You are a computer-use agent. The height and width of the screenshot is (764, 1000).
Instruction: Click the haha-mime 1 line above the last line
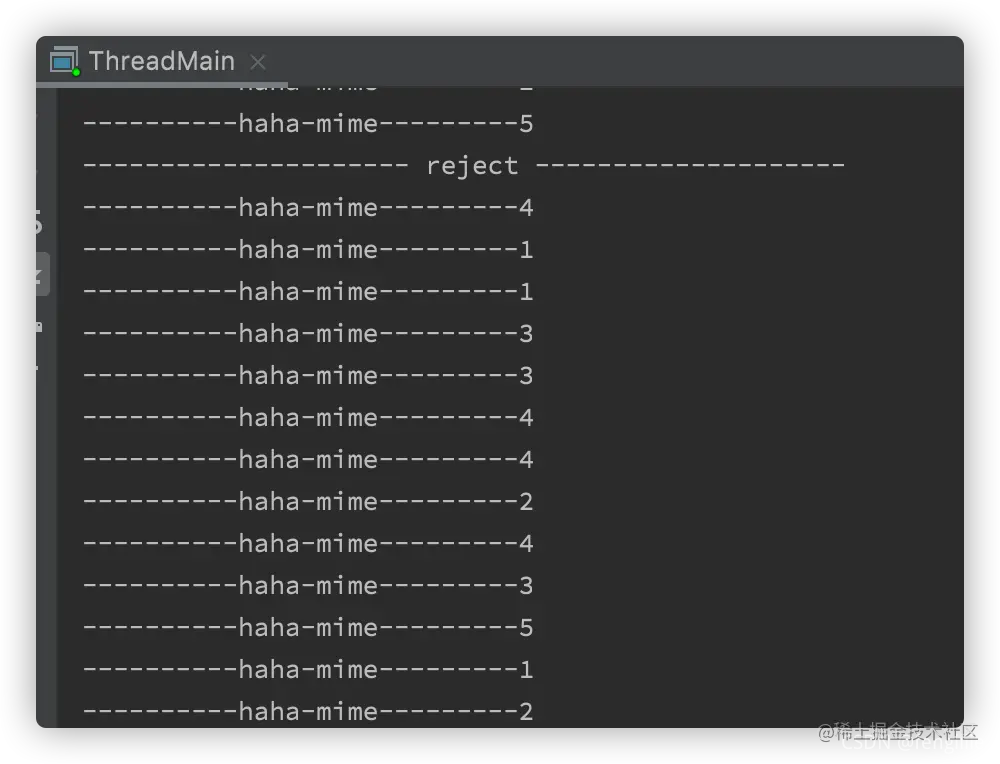(308, 670)
